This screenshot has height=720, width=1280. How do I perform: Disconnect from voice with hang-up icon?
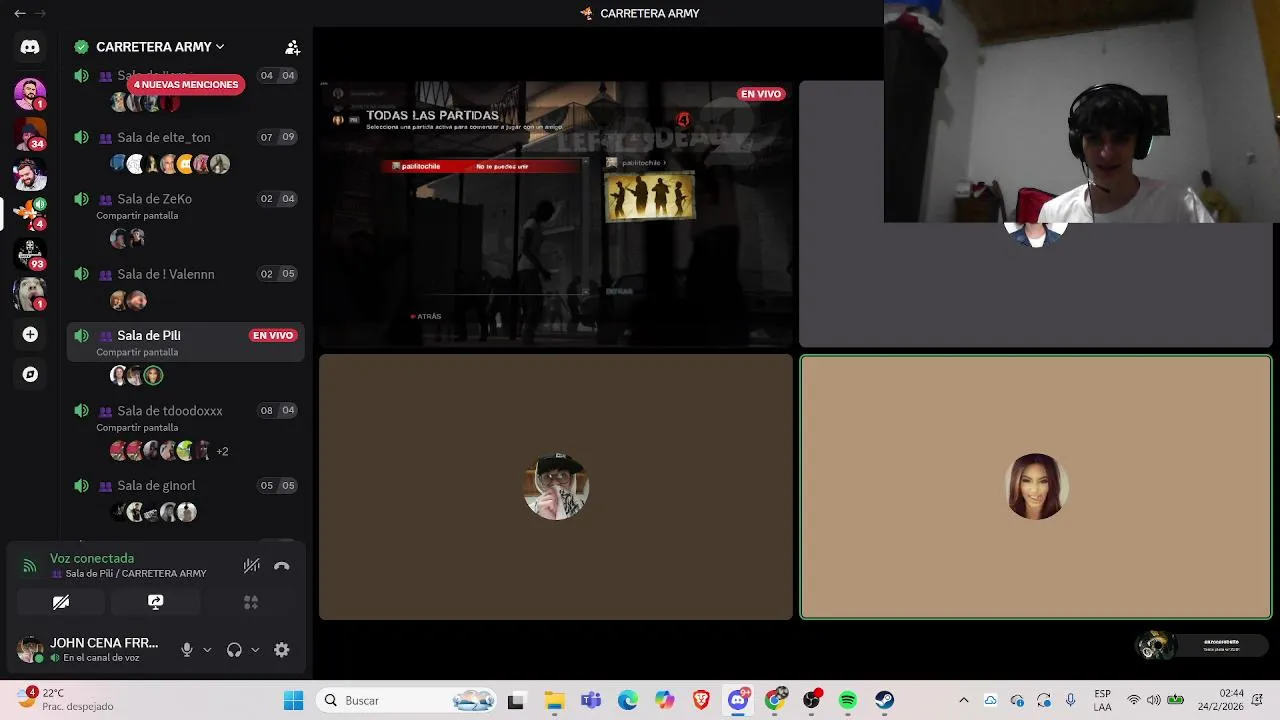282,566
